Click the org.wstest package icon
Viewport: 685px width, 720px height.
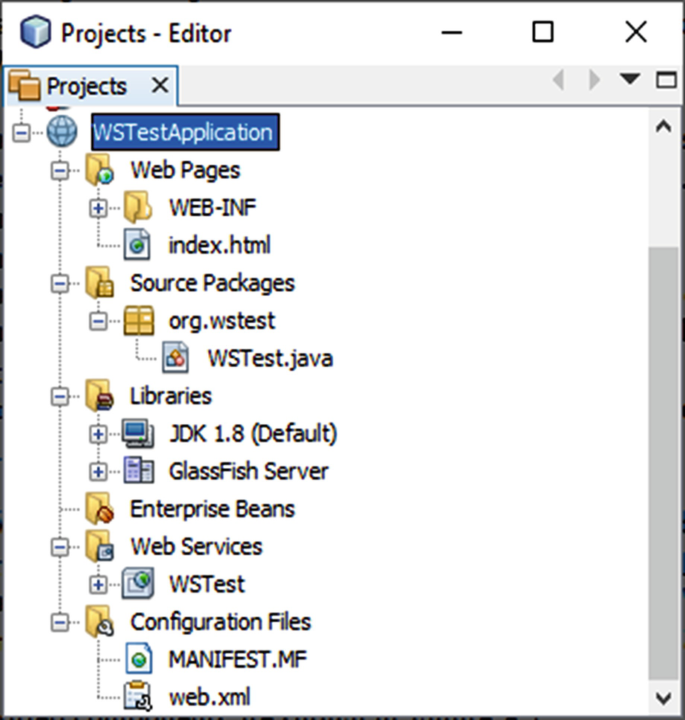[x=139, y=321]
